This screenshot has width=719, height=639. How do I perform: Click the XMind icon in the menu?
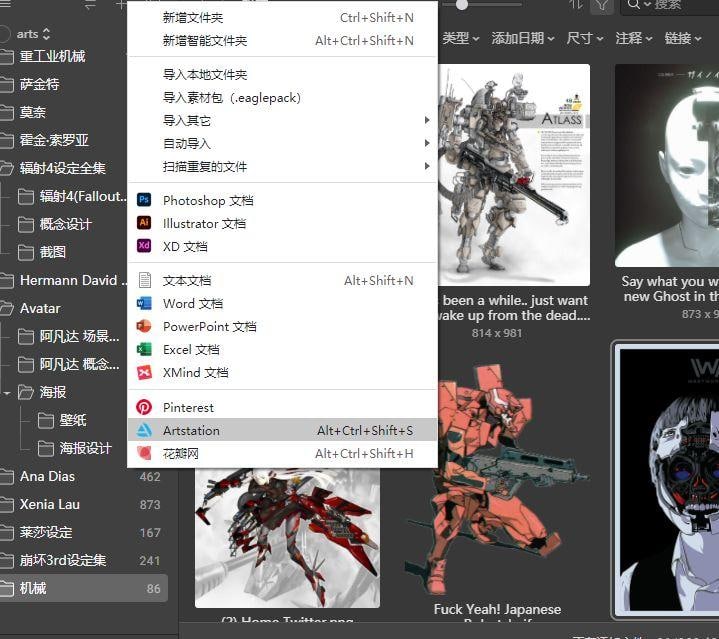tap(144, 372)
